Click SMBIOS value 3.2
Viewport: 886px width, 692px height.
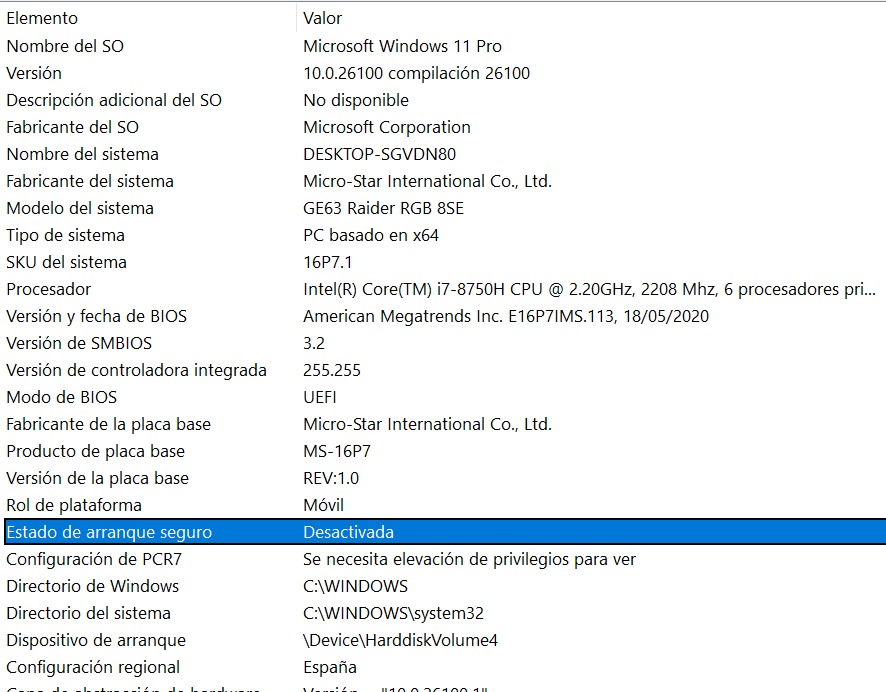[x=314, y=343]
